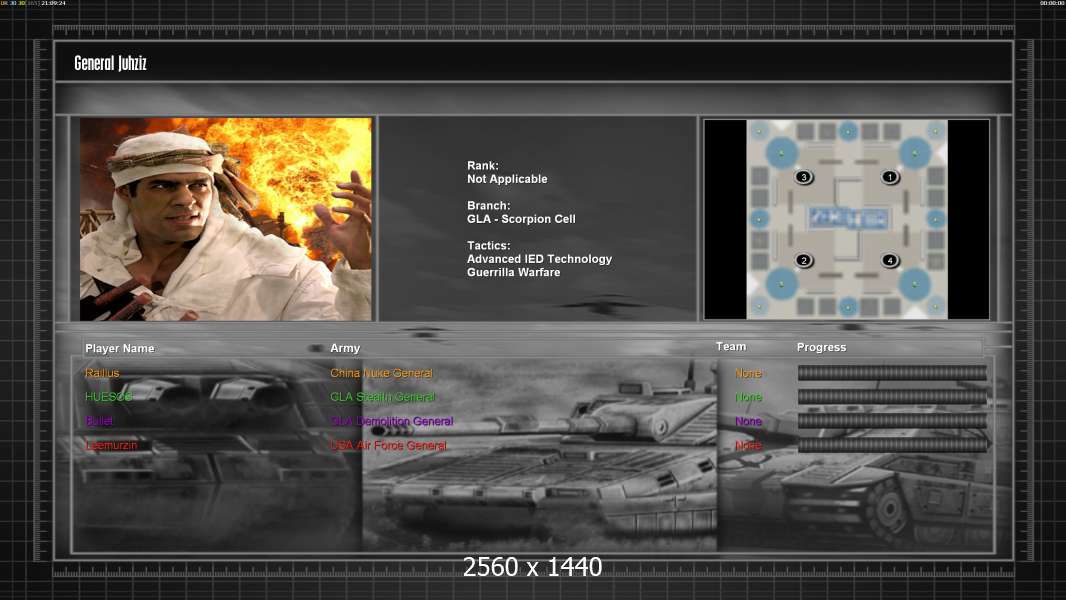Click the map preview thumbnail
The height and width of the screenshot is (600, 1066).
(847, 219)
